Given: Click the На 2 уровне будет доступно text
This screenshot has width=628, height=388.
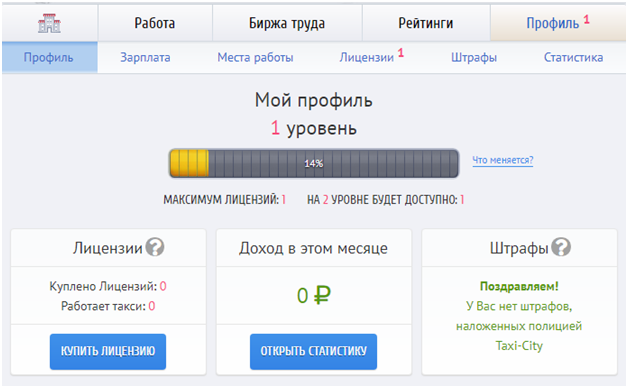Looking at the screenshot, I should pyautogui.click(x=385, y=199).
